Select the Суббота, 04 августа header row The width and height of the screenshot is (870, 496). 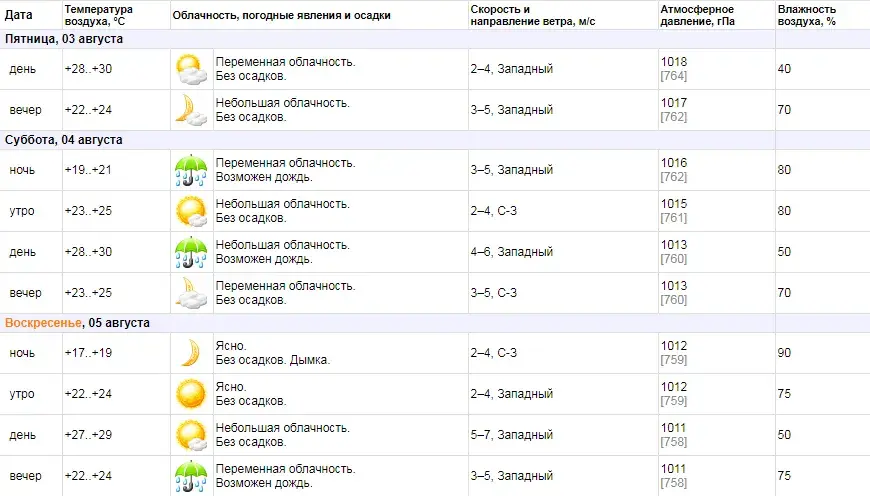pos(387,140)
